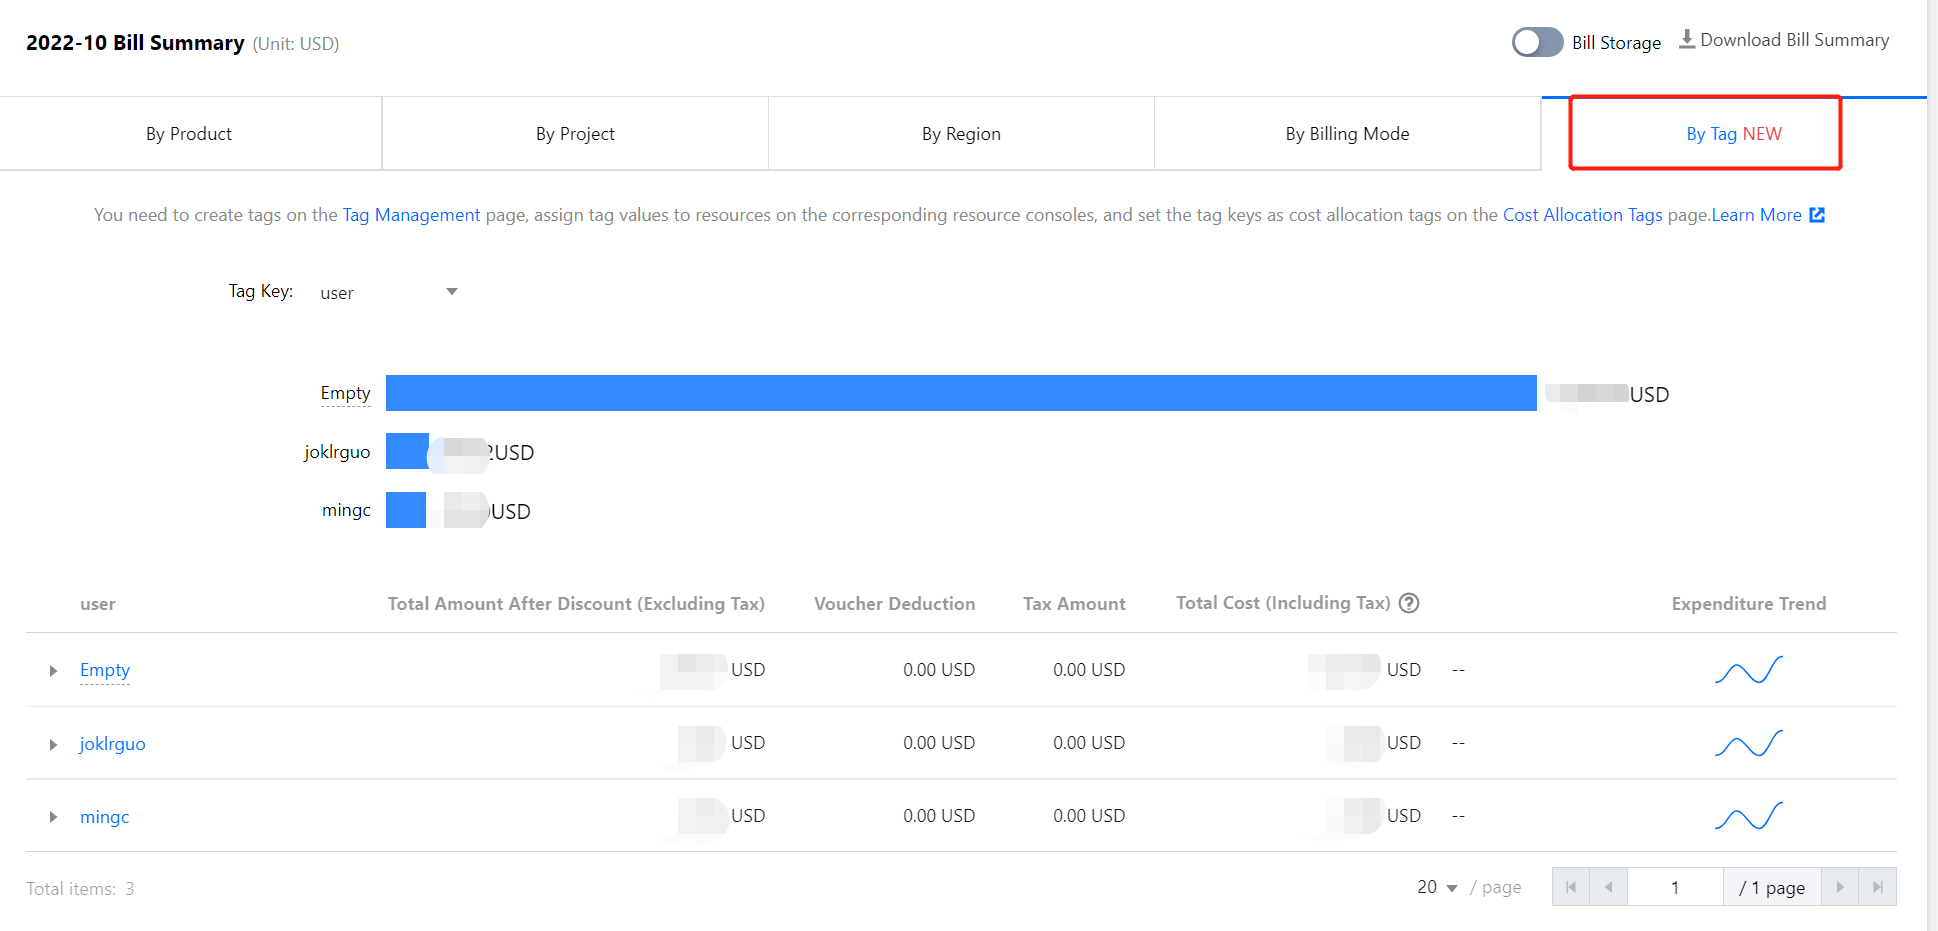The image size is (1938, 931).
Task: Click the joklrguo bar in the chart
Action: pyautogui.click(x=407, y=451)
